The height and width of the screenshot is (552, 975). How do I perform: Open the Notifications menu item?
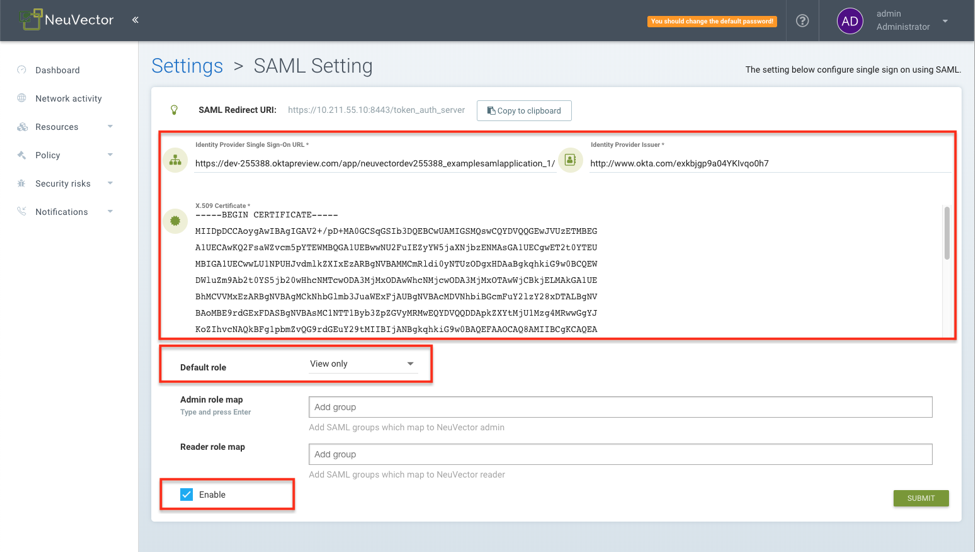[x=62, y=212]
